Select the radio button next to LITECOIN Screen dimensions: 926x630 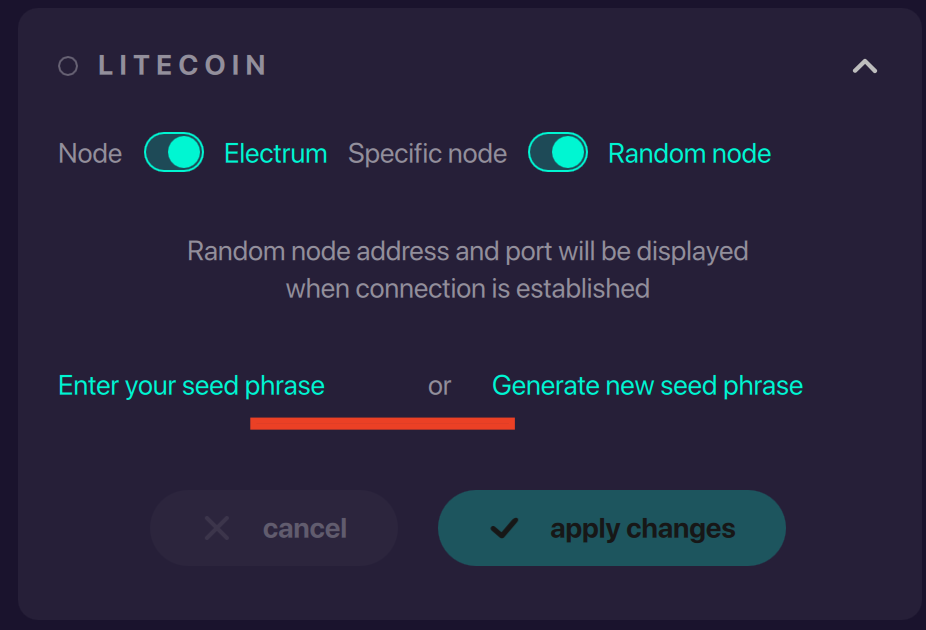point(67,65)
